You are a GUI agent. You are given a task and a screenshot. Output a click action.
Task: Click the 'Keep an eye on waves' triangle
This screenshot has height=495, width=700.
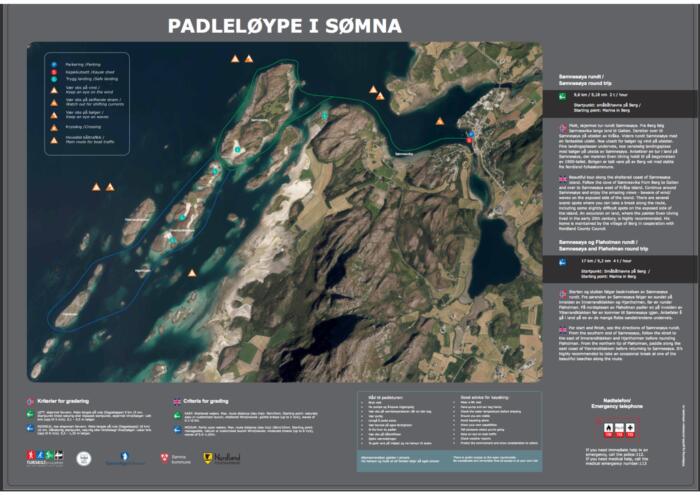tap(54, 115)
